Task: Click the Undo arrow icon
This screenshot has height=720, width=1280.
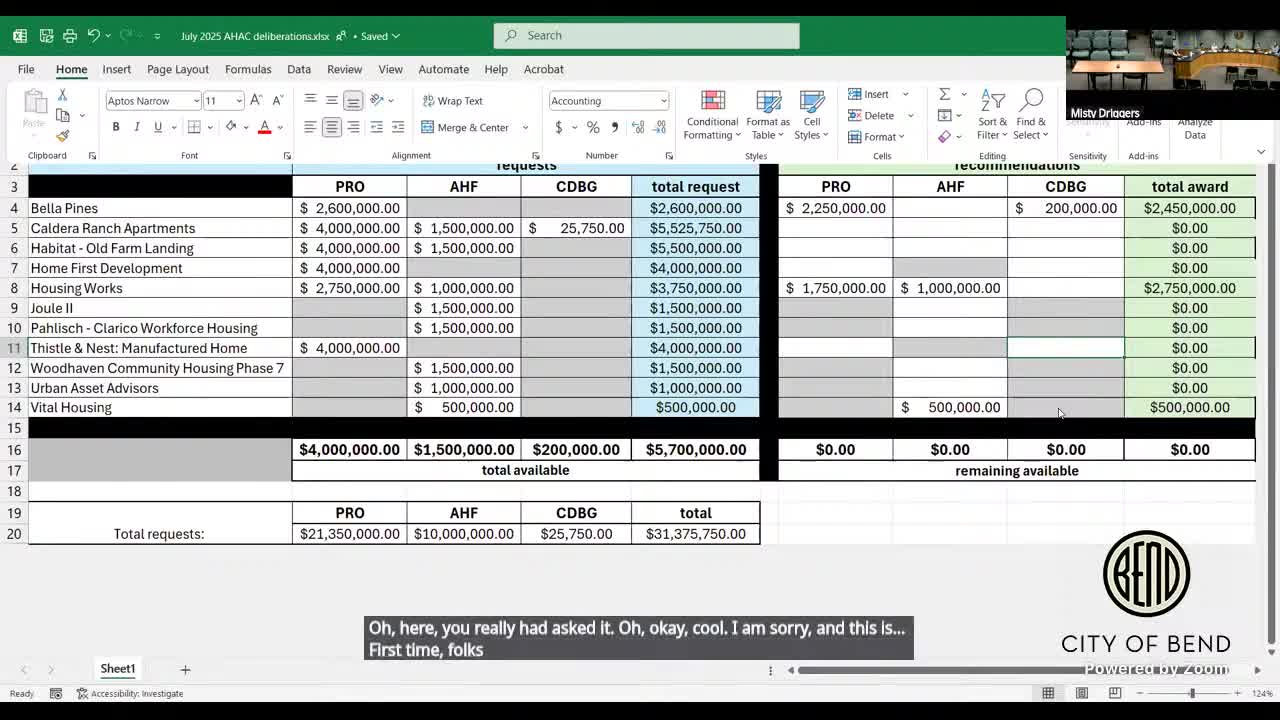Action: click(93, 35)
